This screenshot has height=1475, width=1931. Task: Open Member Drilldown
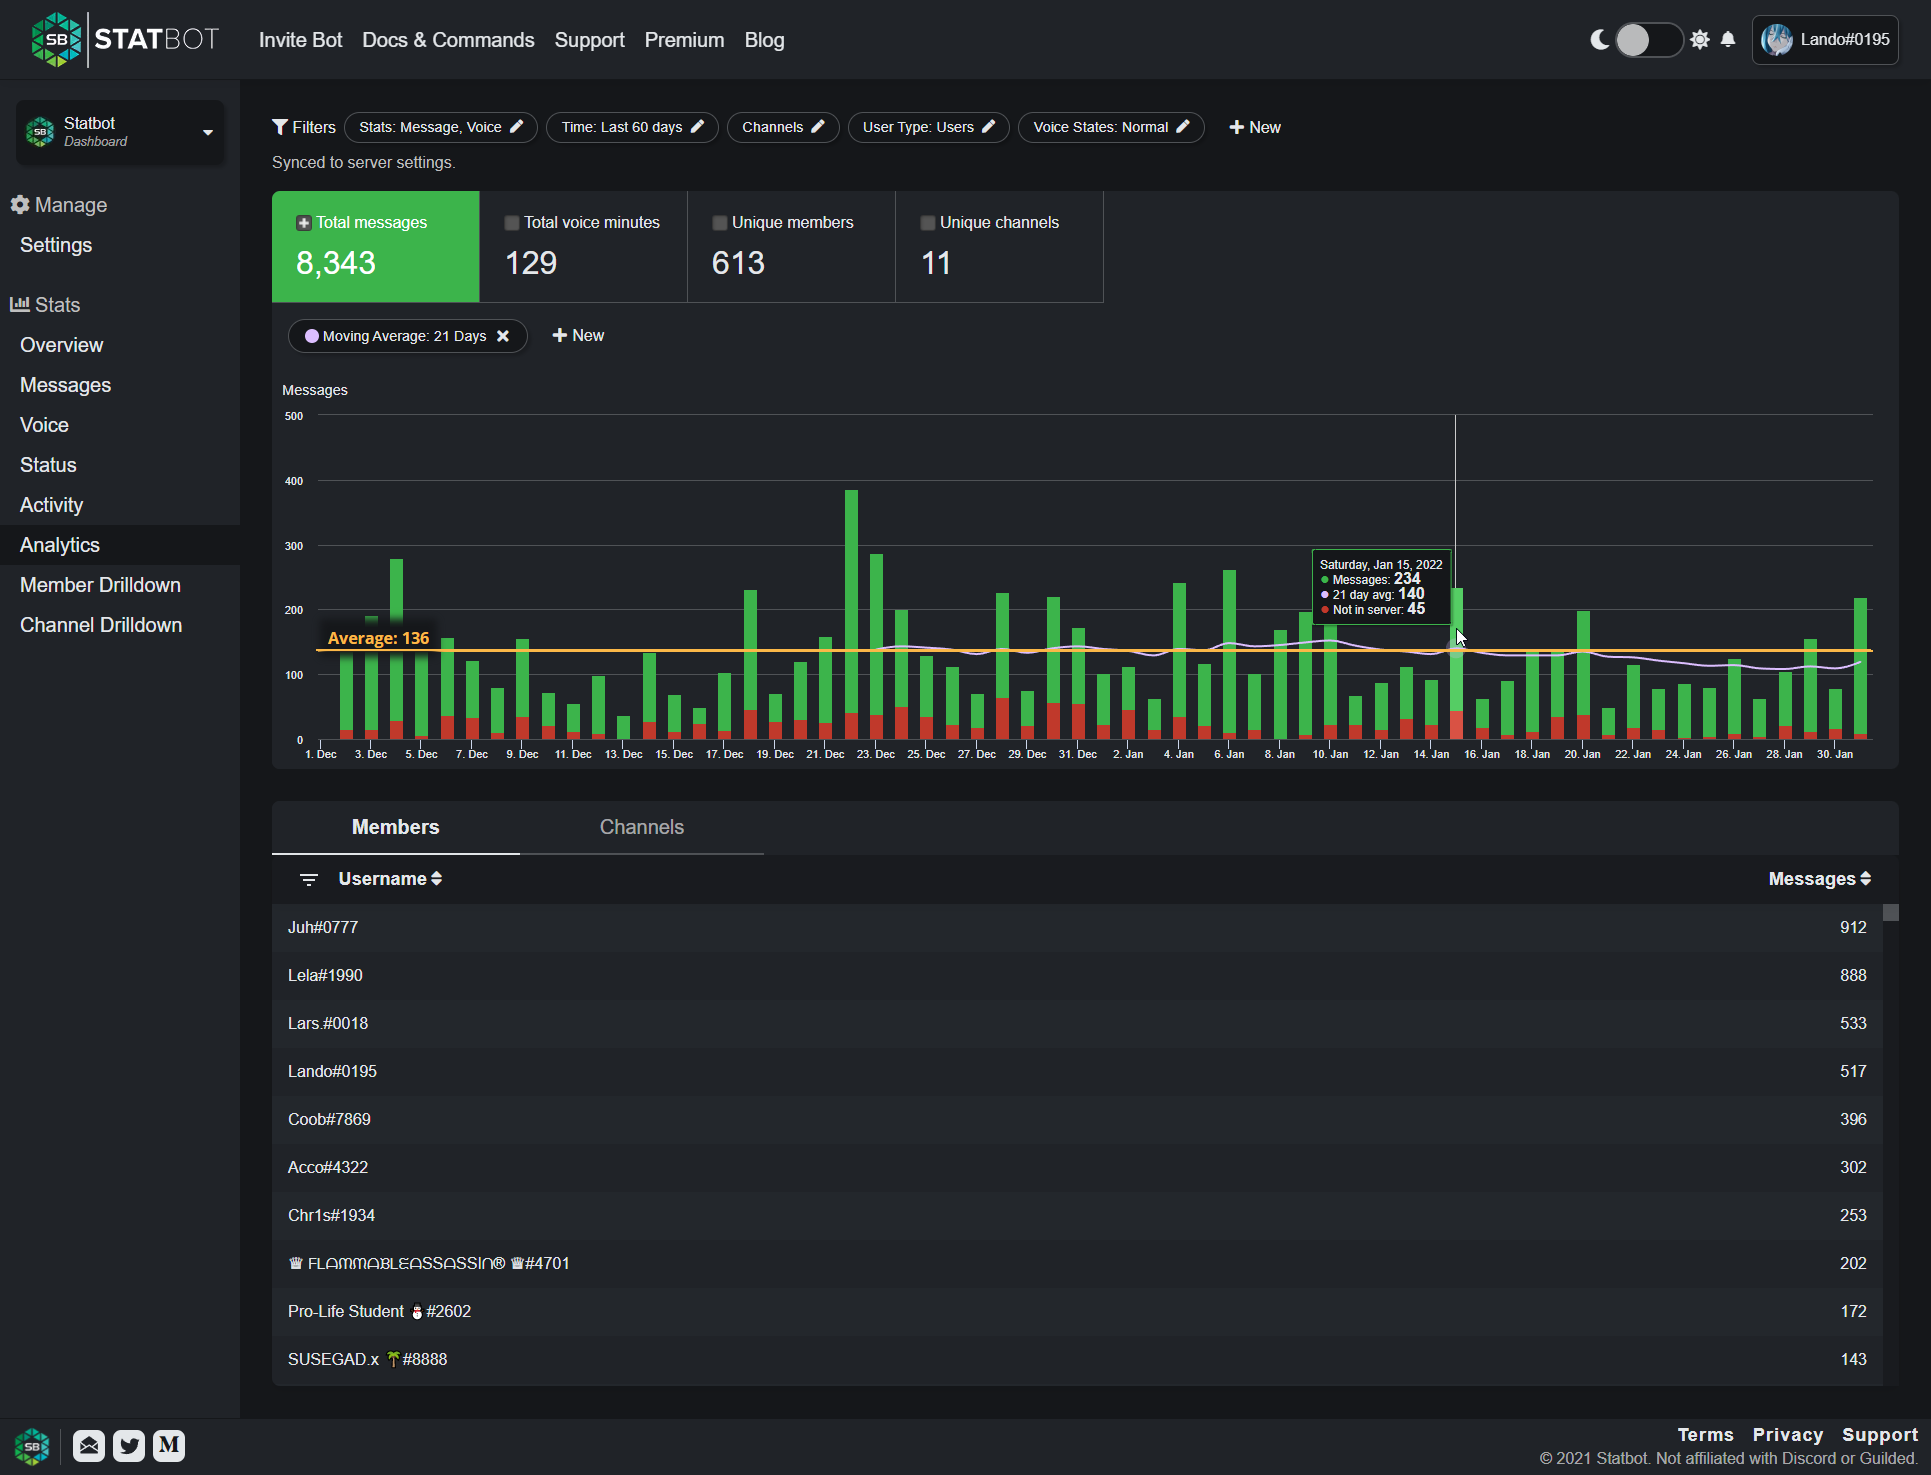(100, 585)
